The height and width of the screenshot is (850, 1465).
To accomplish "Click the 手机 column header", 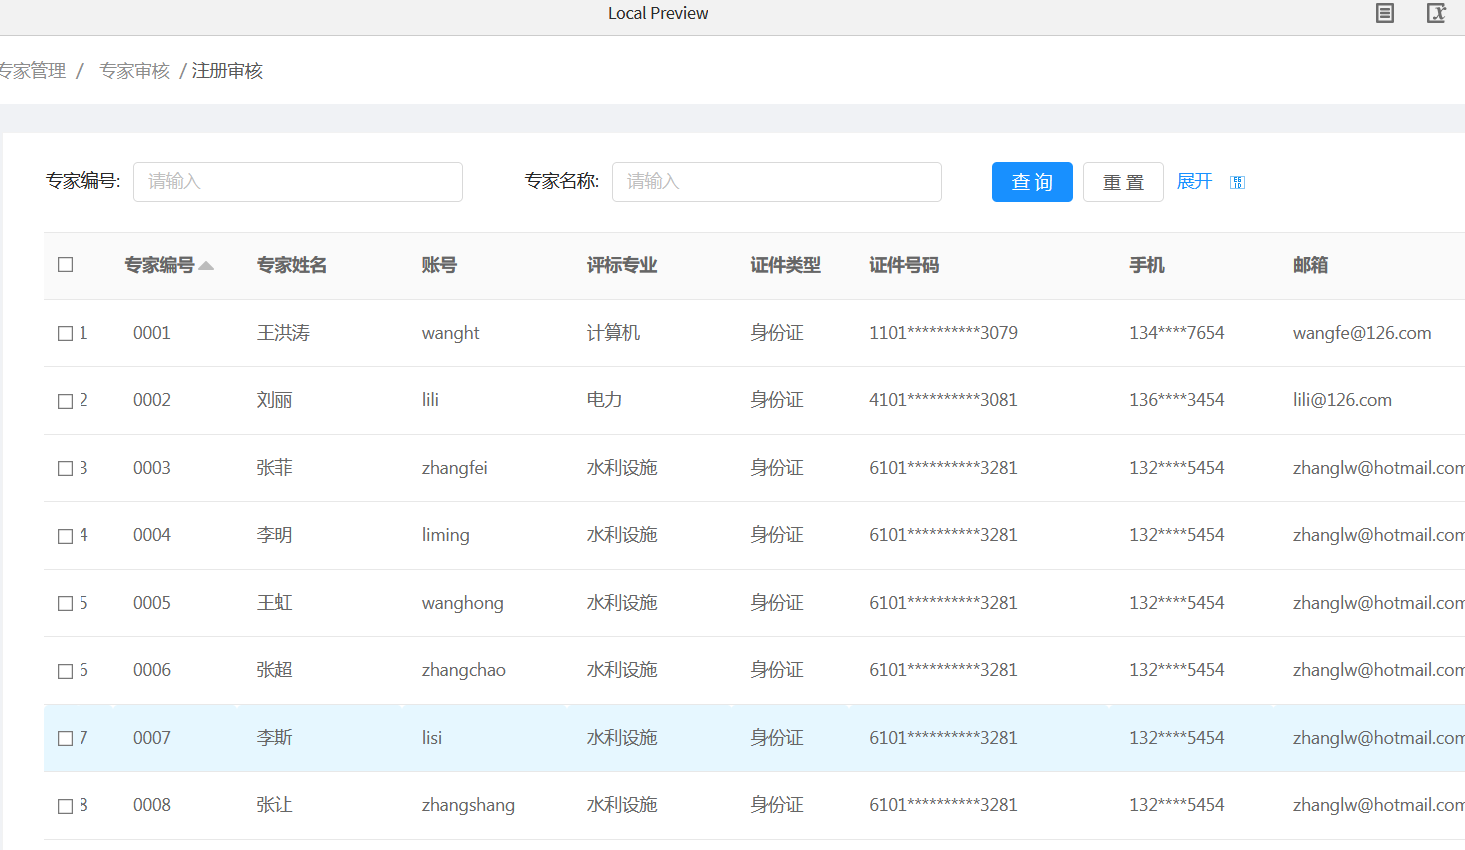I will (x=1147, y=265).
